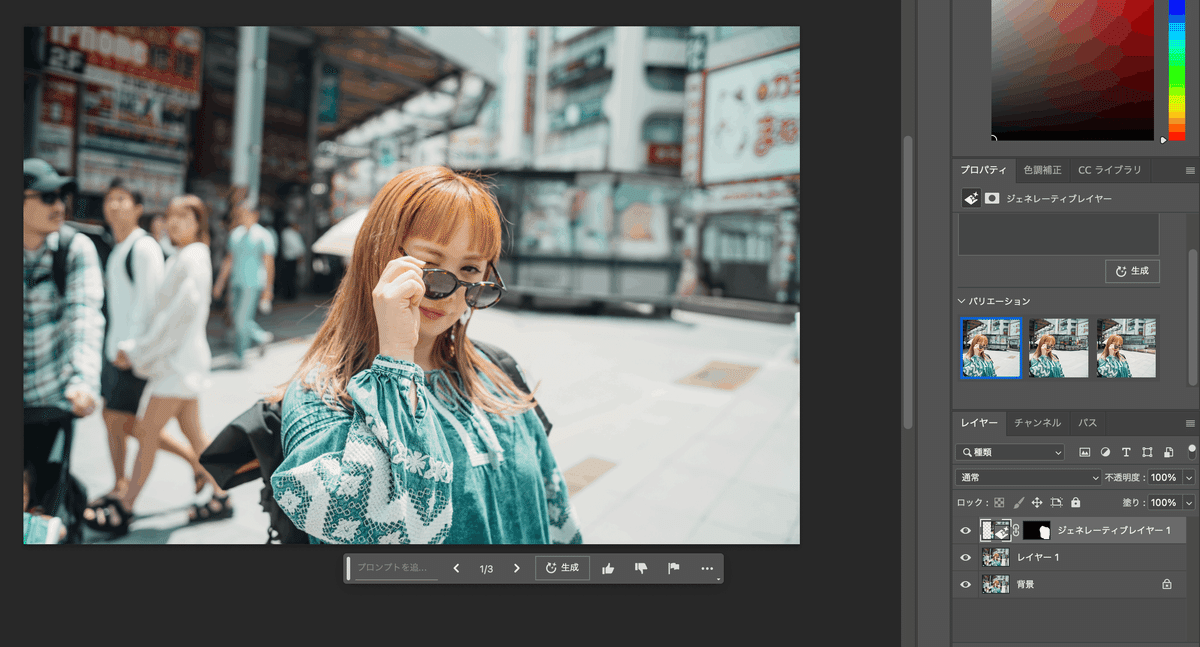Click the ジェネレーティブレイヤー 1 layer mask thumbnail

(x=1036, y=530)
